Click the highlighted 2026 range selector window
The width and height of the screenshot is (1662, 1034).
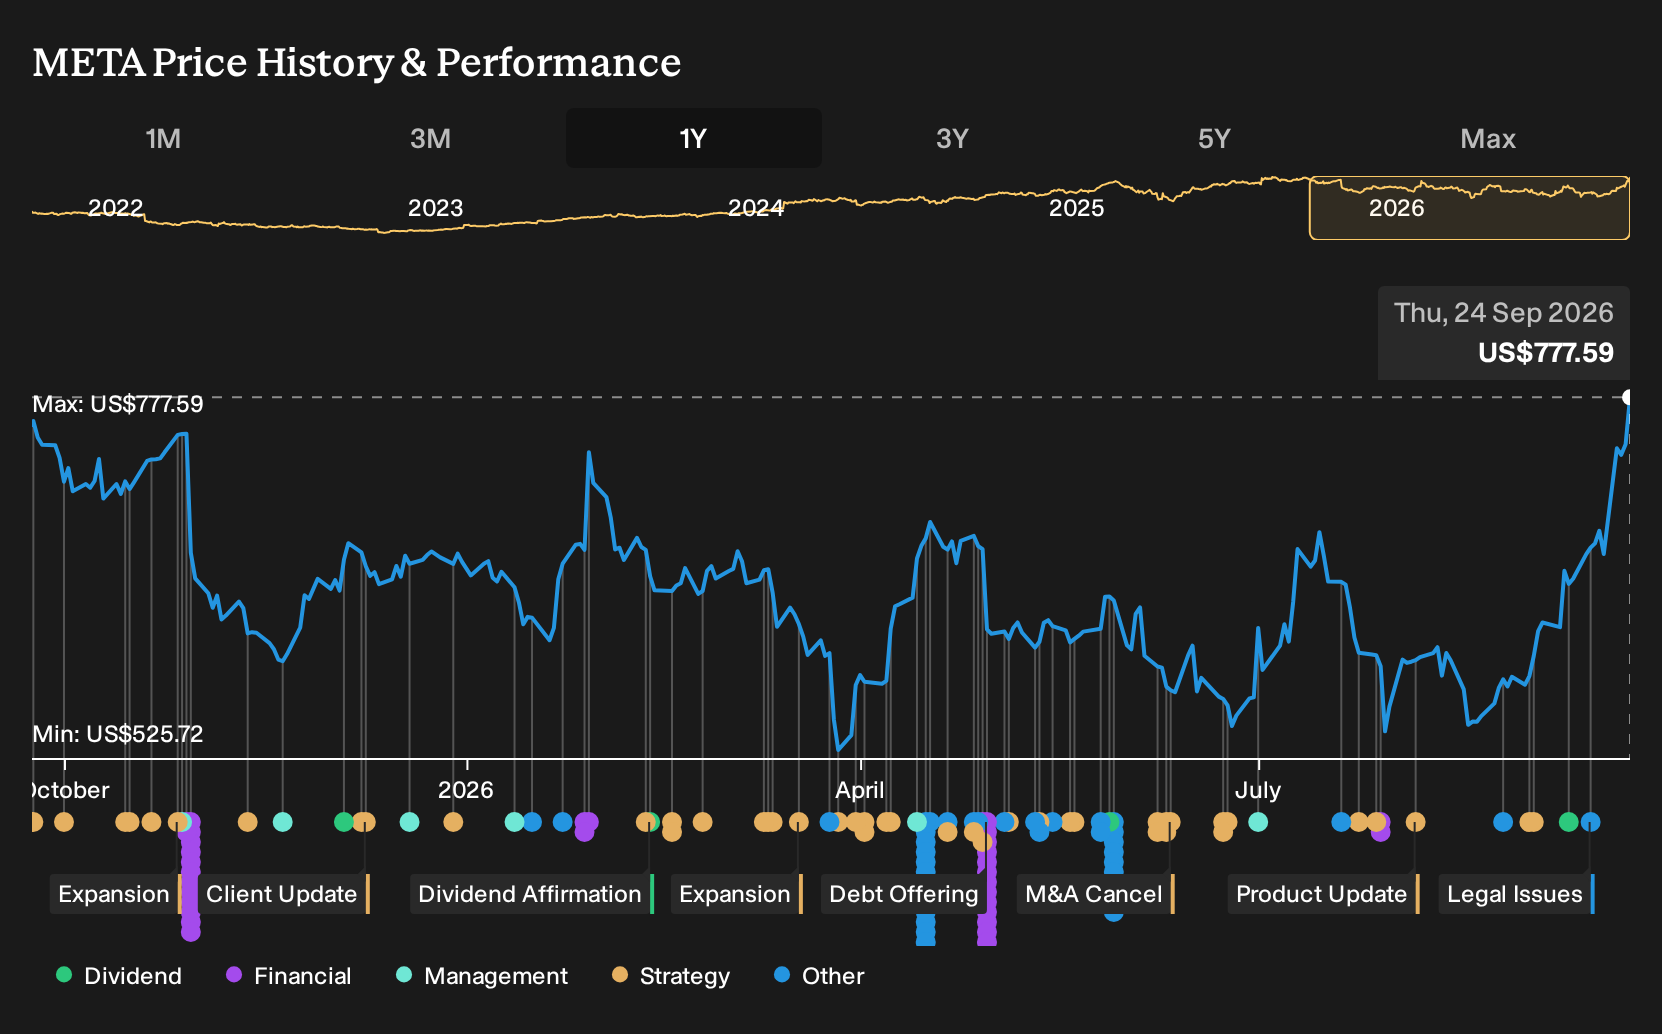pos(1469,208)
